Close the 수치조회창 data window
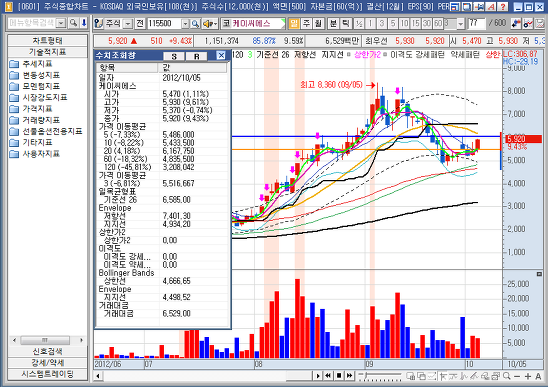 (x=221, y=56)
